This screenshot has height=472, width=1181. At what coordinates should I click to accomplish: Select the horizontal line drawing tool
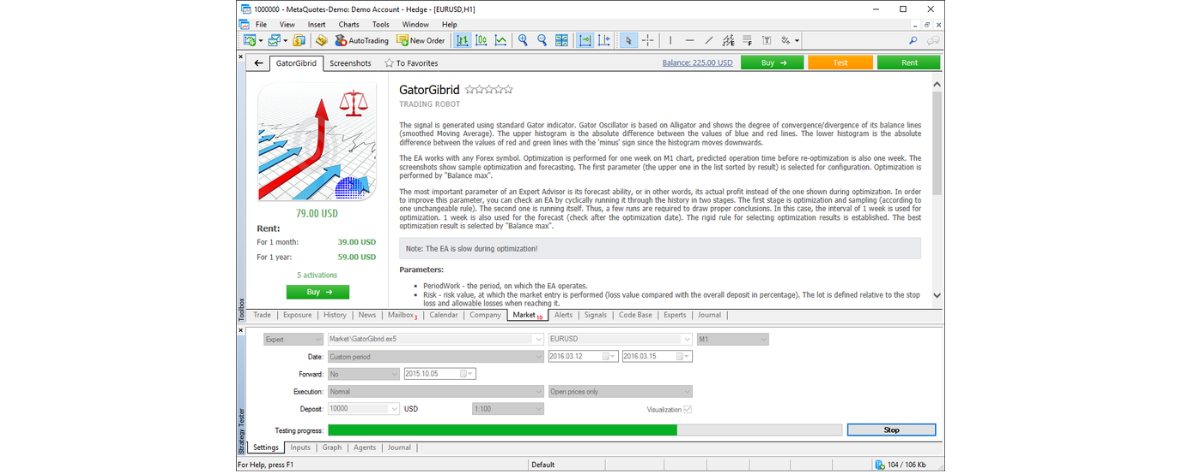click(689, 41)
